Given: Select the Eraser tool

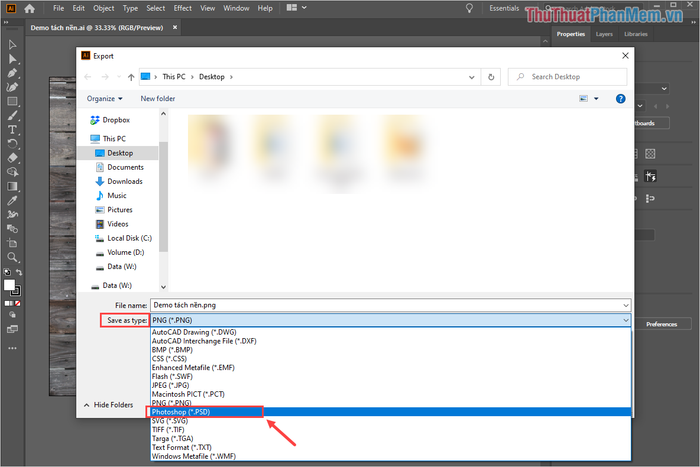Looking at the screenshot, I should click(x=12, y=158).
